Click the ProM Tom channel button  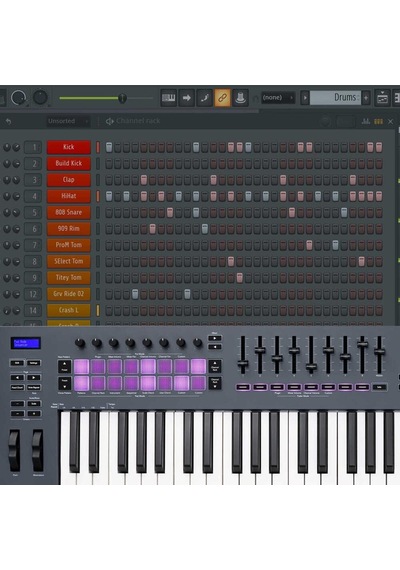click(69, 245)
